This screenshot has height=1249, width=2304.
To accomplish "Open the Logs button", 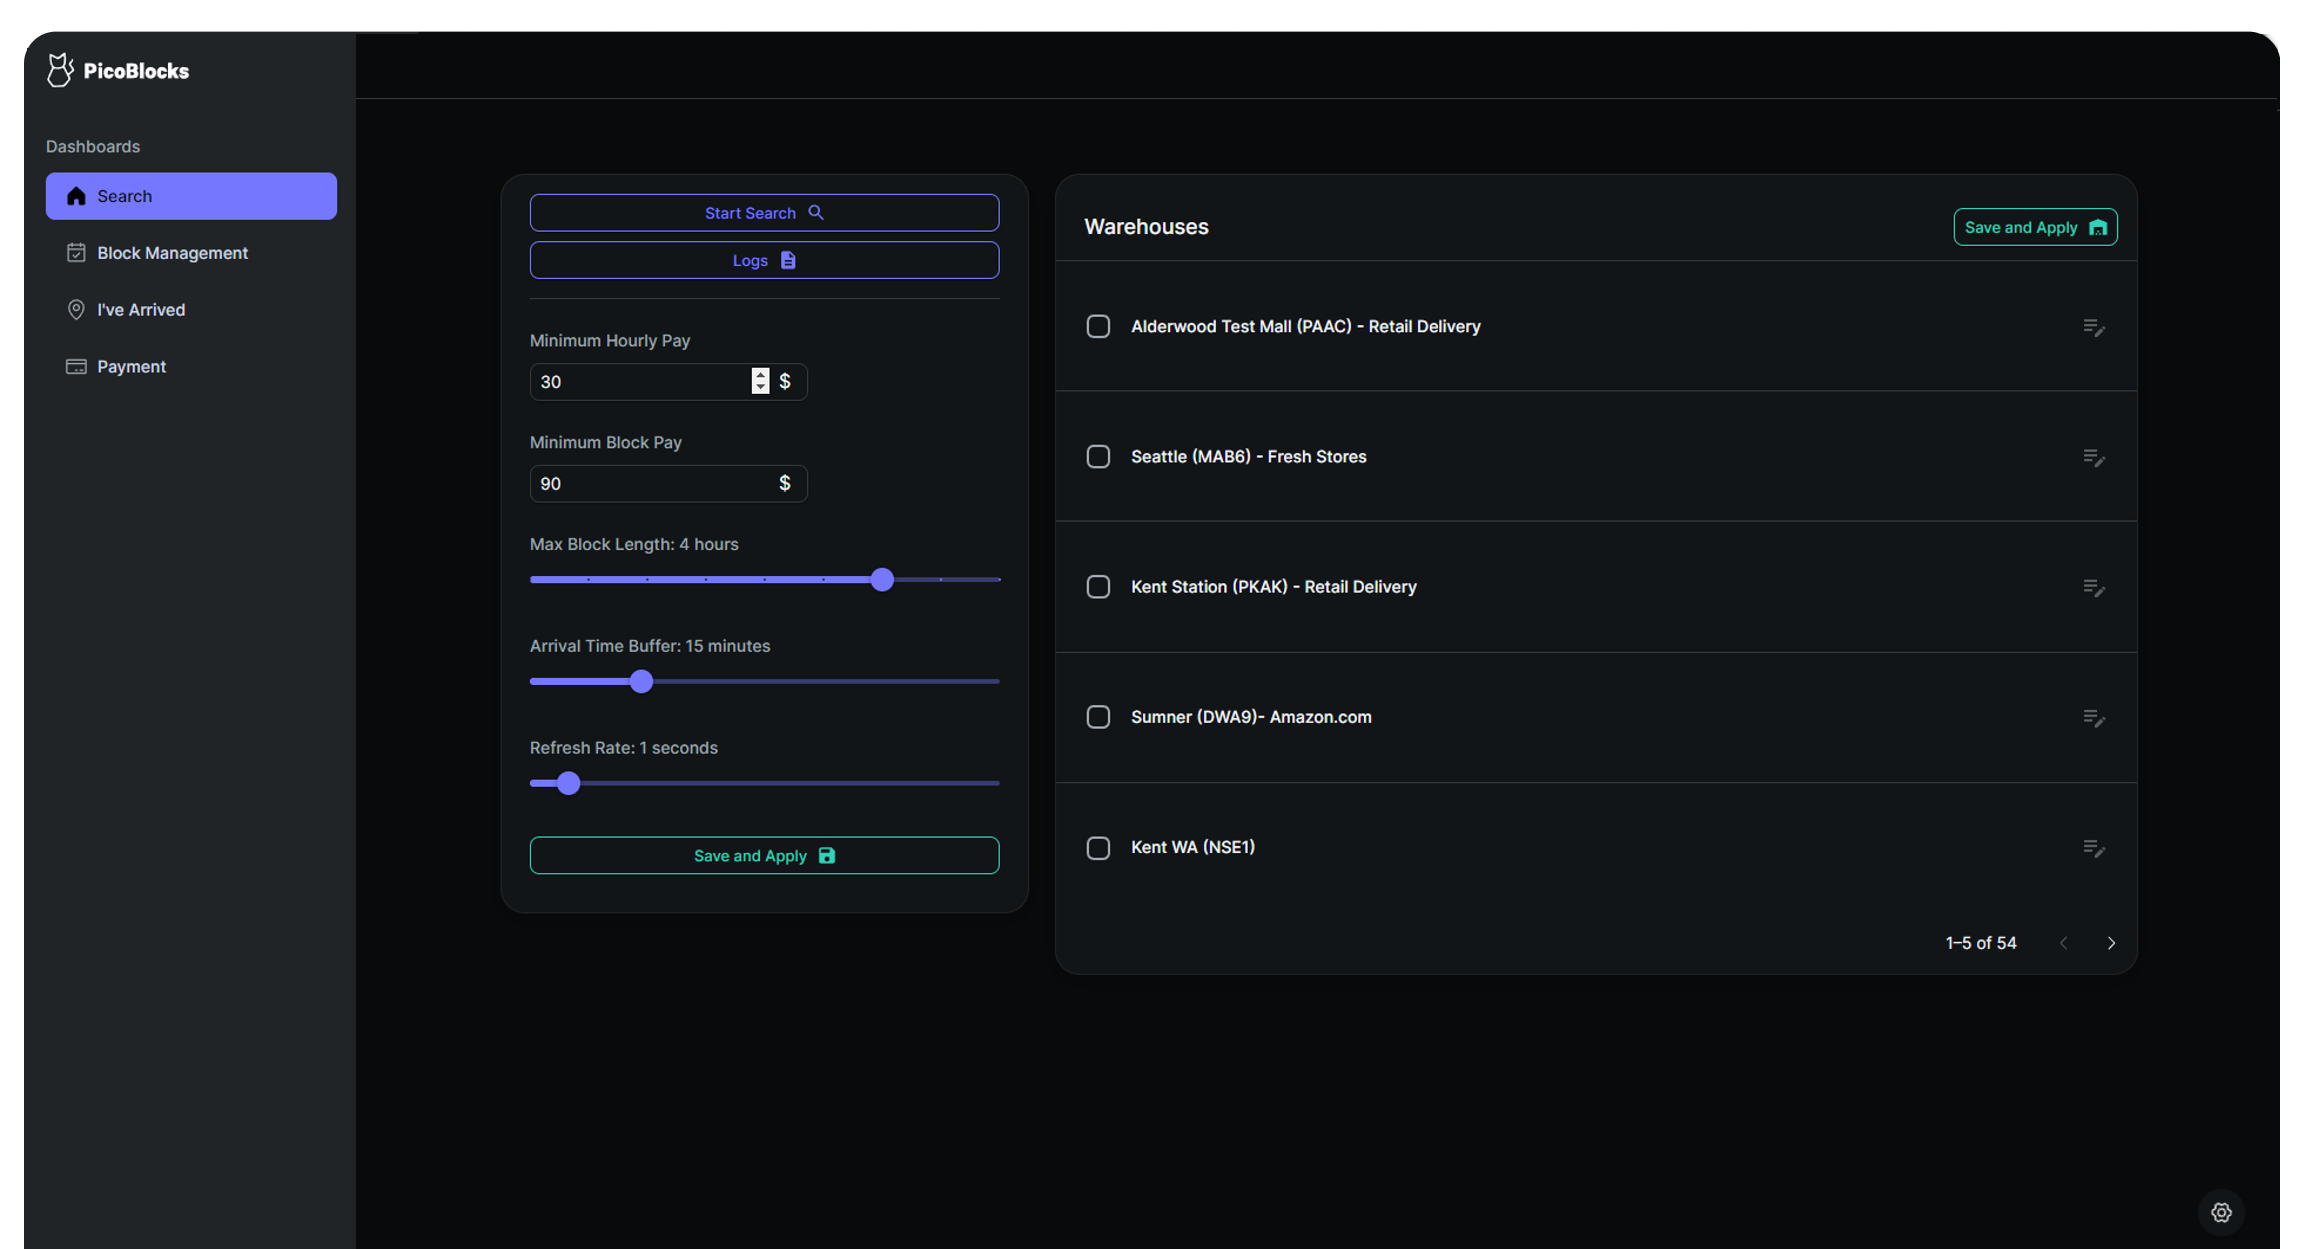I will tap(764, 260).
